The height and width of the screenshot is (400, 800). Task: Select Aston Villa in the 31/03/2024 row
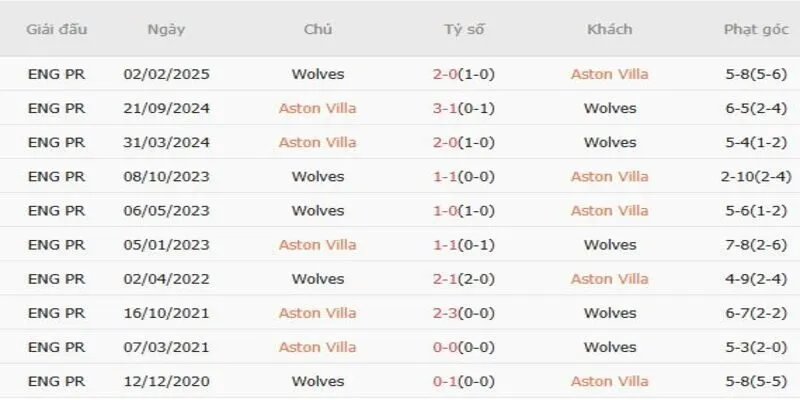pos(318,142)
